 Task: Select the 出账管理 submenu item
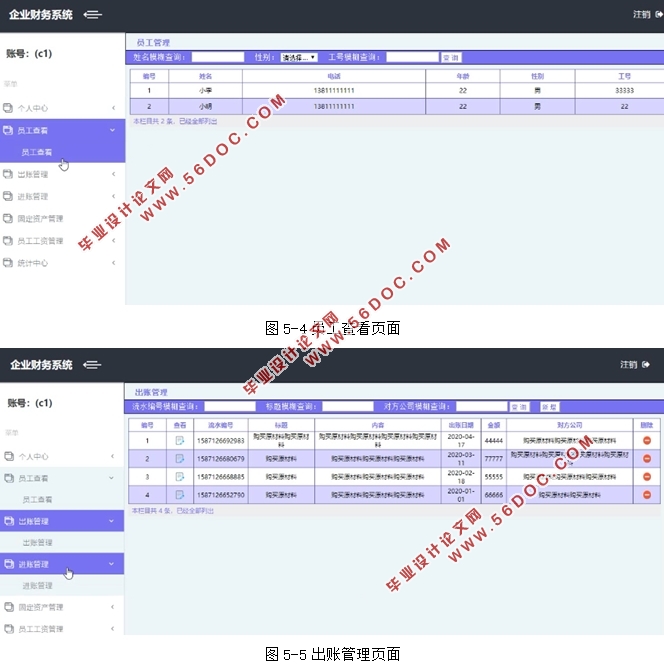click(x=38, y=542)
